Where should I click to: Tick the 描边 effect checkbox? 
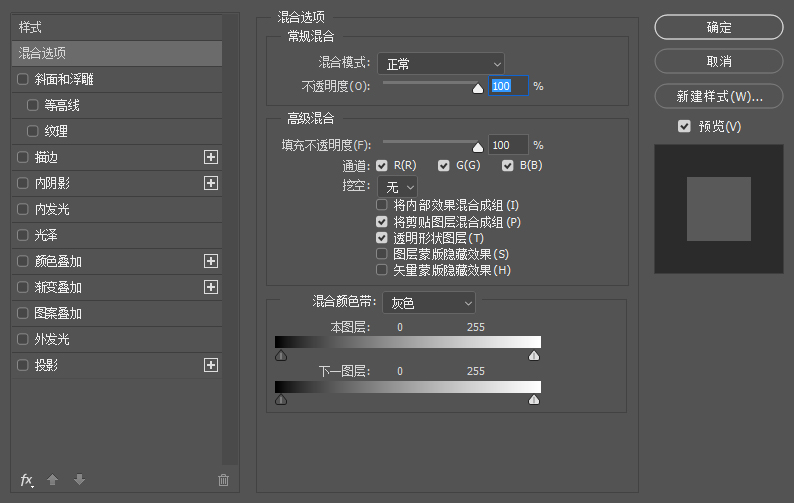click(23, 157)
